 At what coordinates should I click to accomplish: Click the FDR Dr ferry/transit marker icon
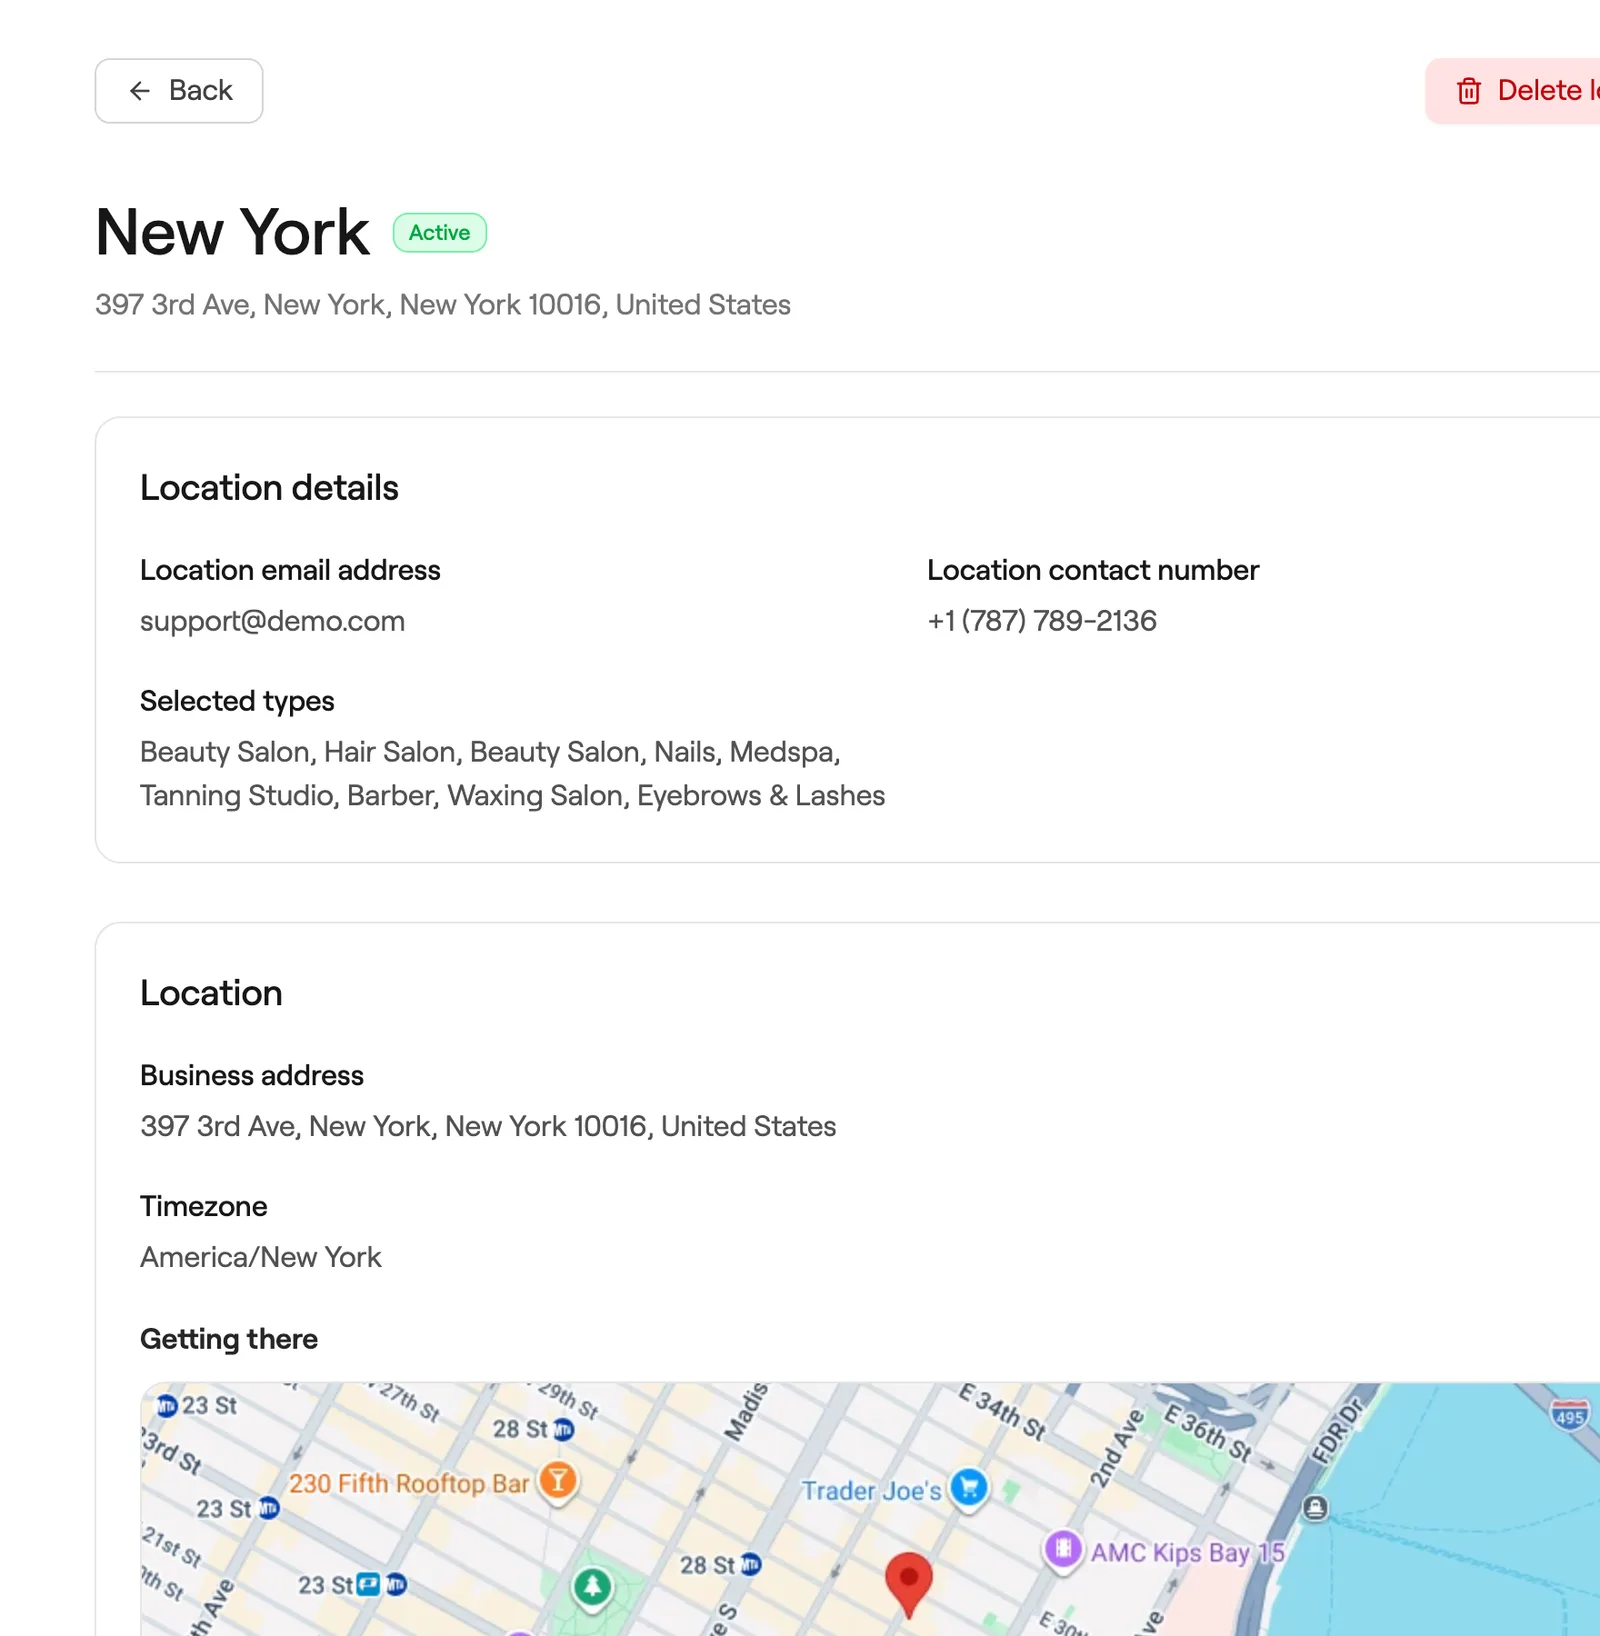(1316, 1507)
